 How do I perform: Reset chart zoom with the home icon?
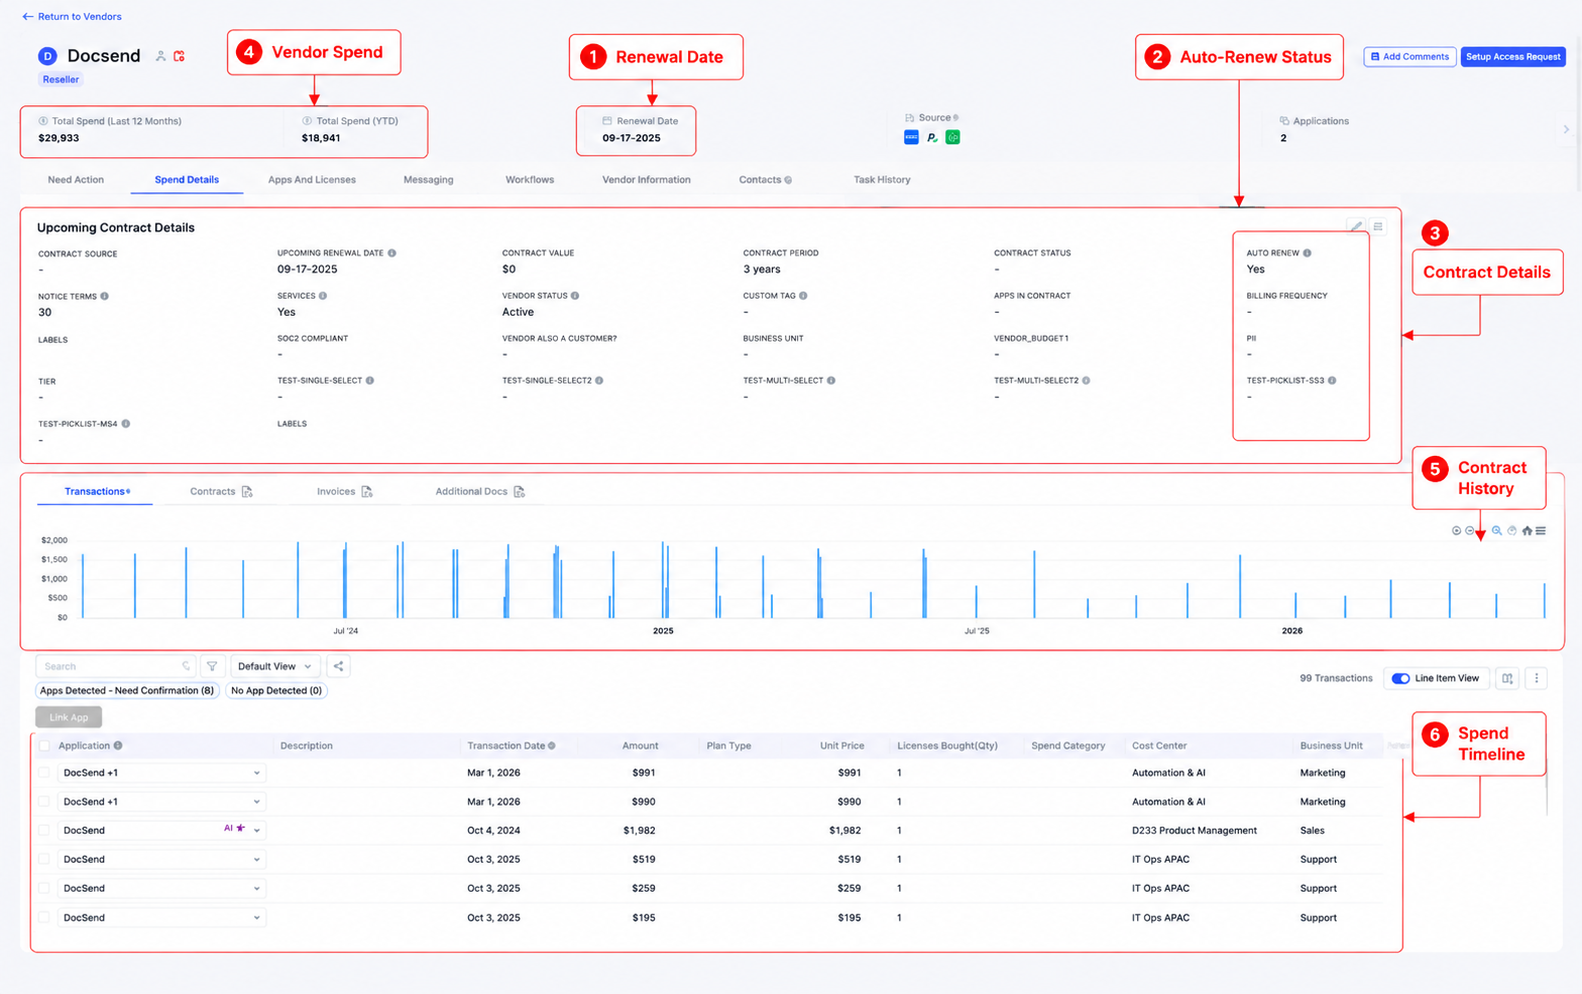pyautogui.click(x=1527, y=531)
